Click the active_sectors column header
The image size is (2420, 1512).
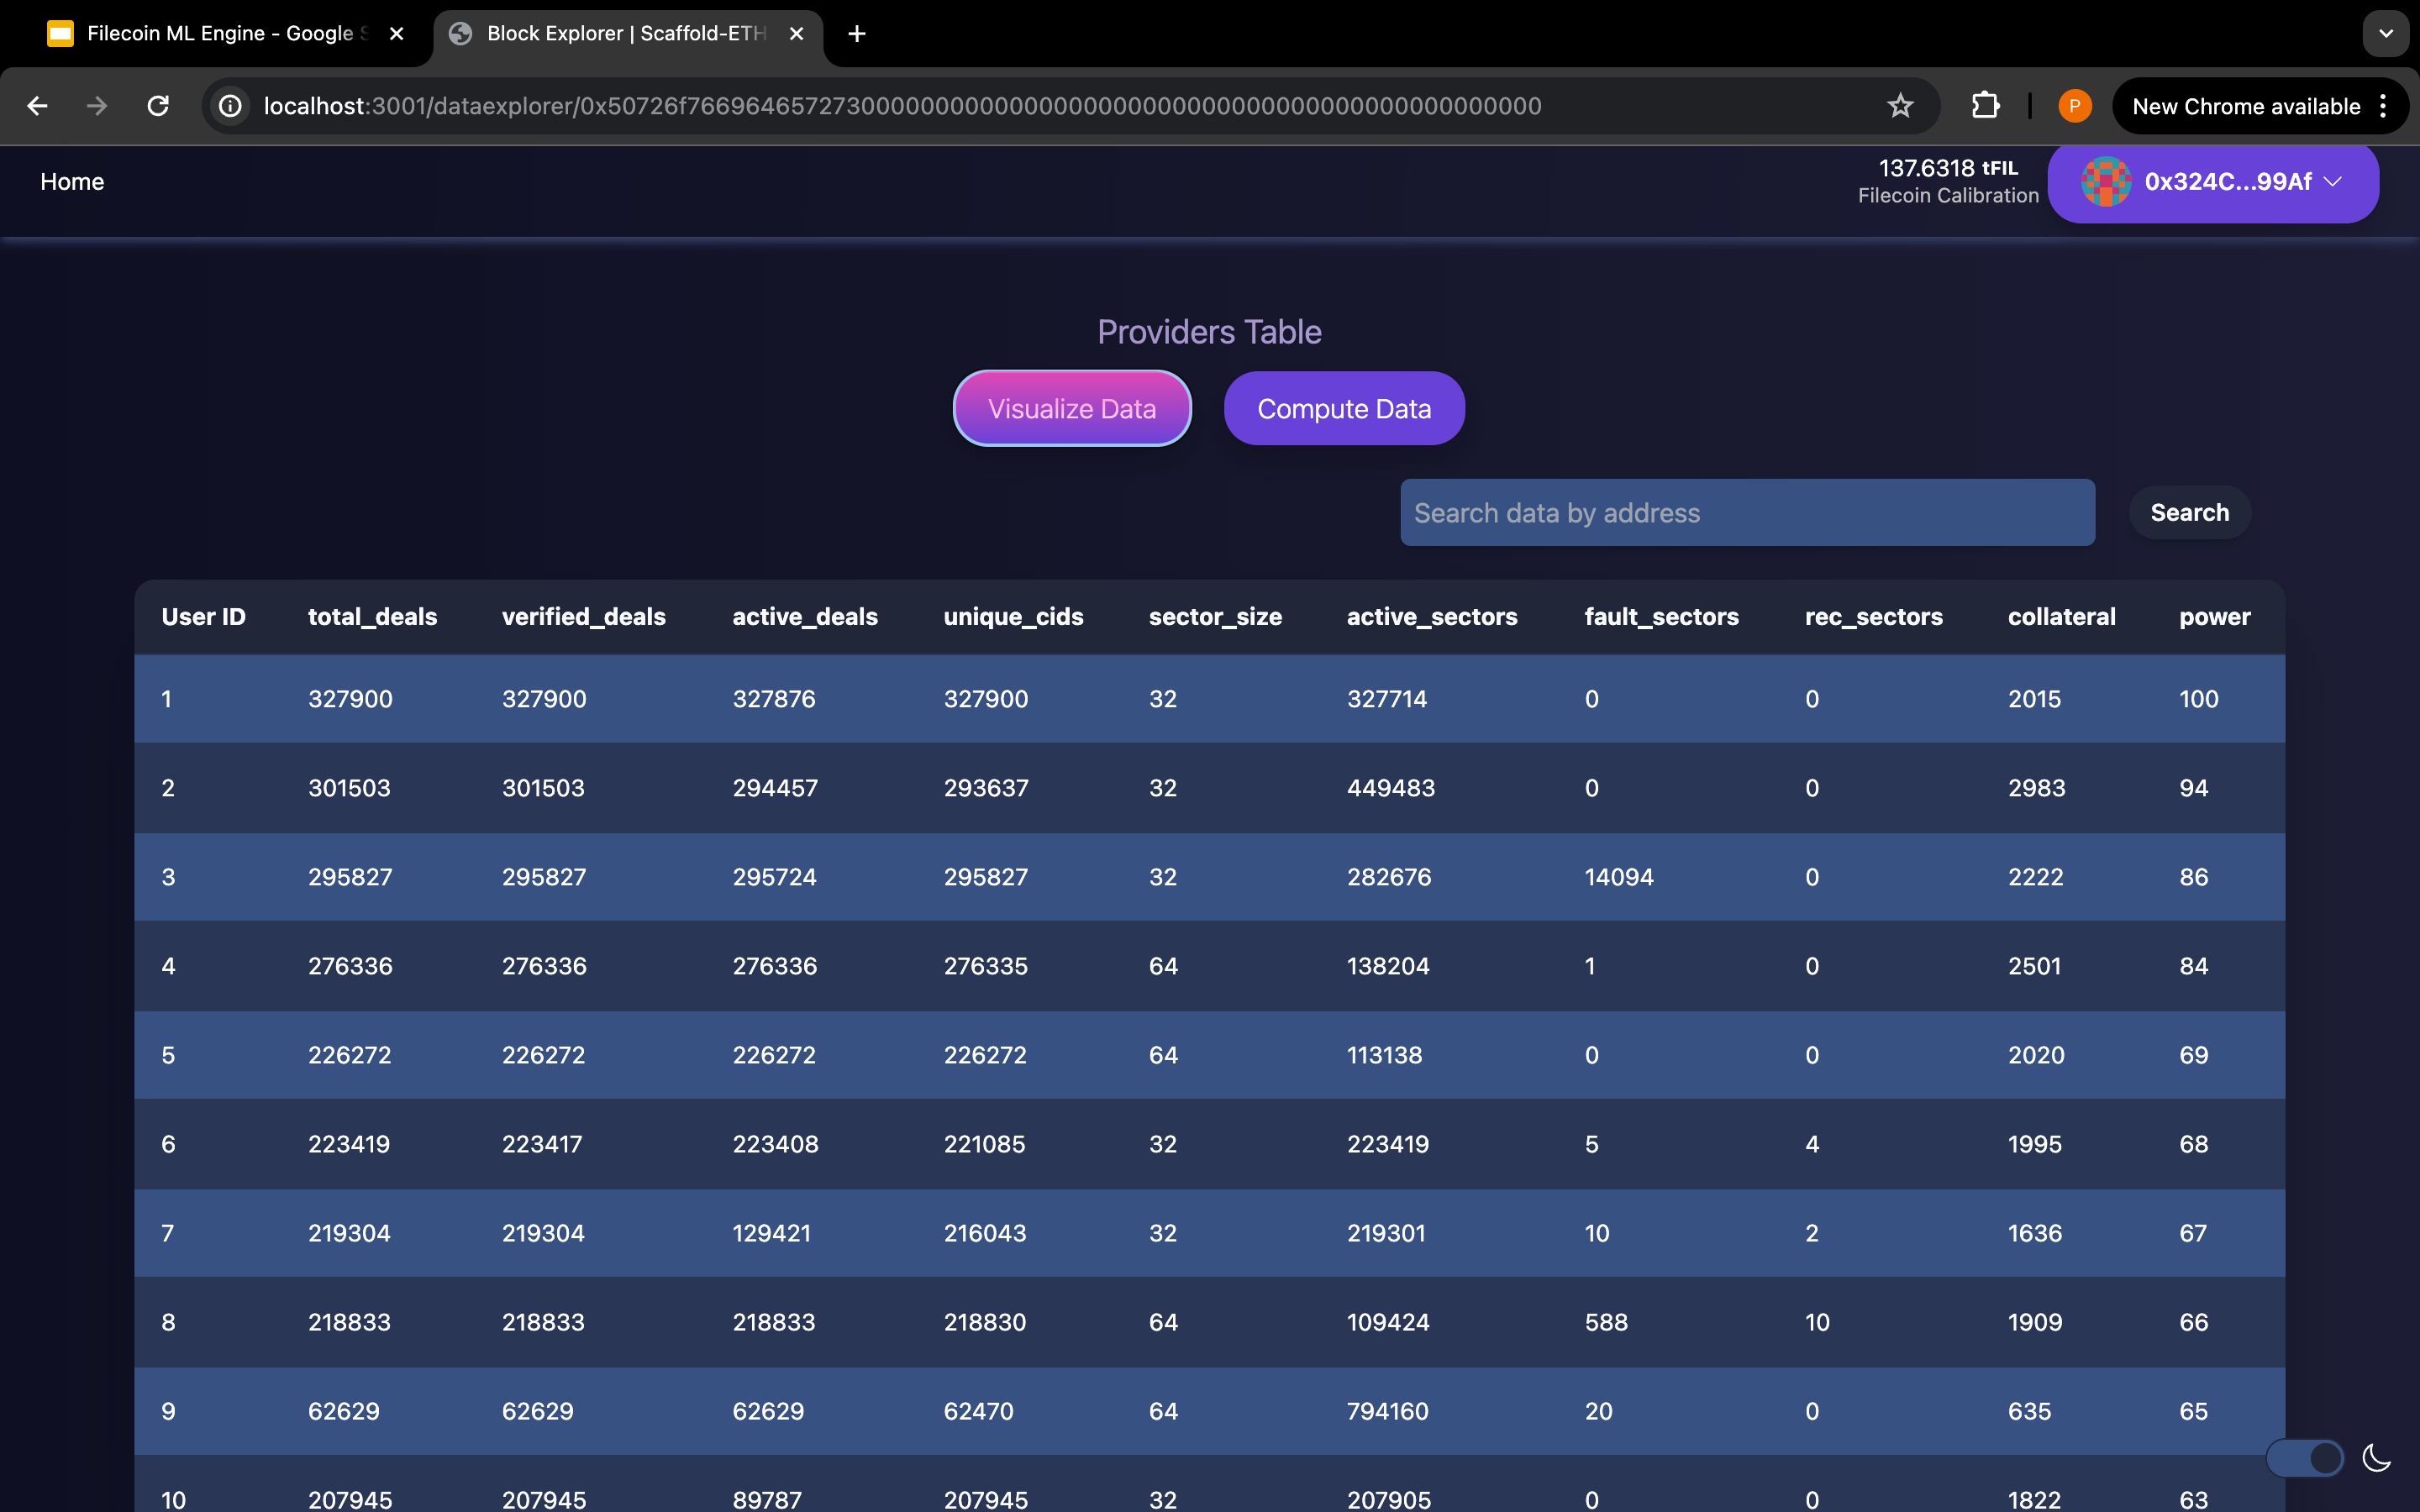coord(1432,617)
